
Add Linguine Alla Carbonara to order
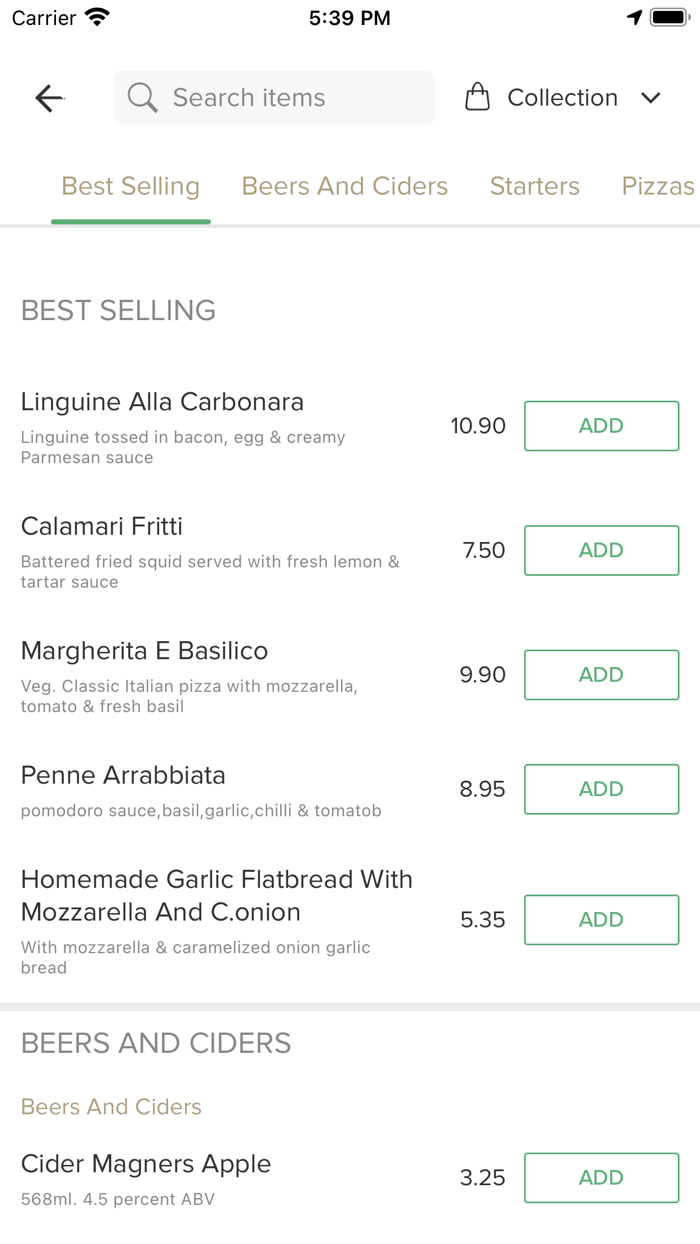coord(601,426)
